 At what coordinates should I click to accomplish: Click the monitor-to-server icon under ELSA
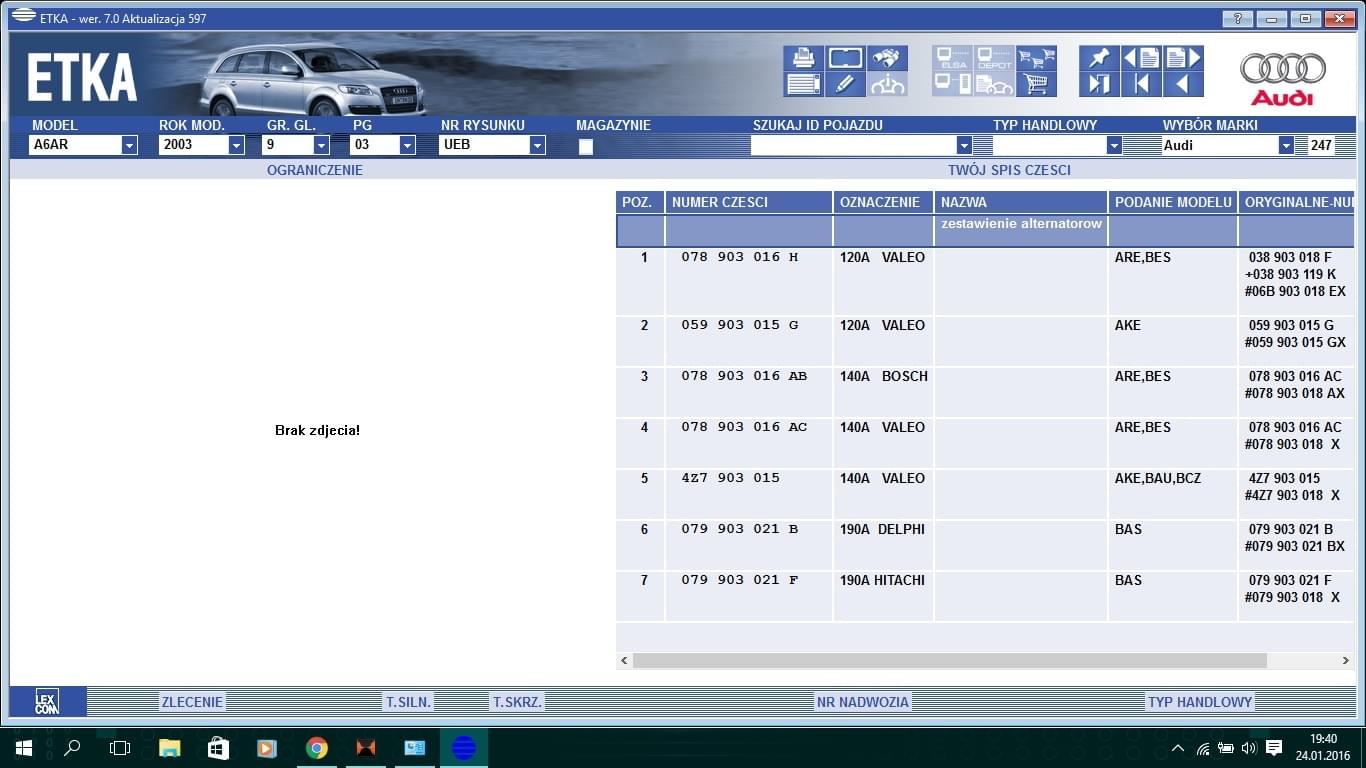click(952, 84)
